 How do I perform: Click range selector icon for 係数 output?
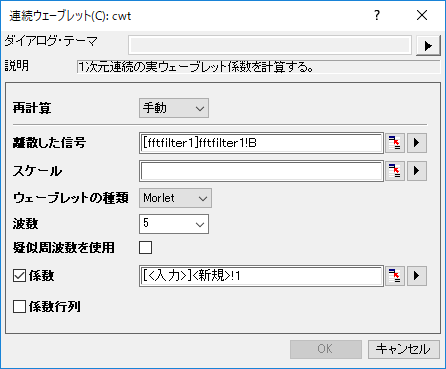(395, 276)
